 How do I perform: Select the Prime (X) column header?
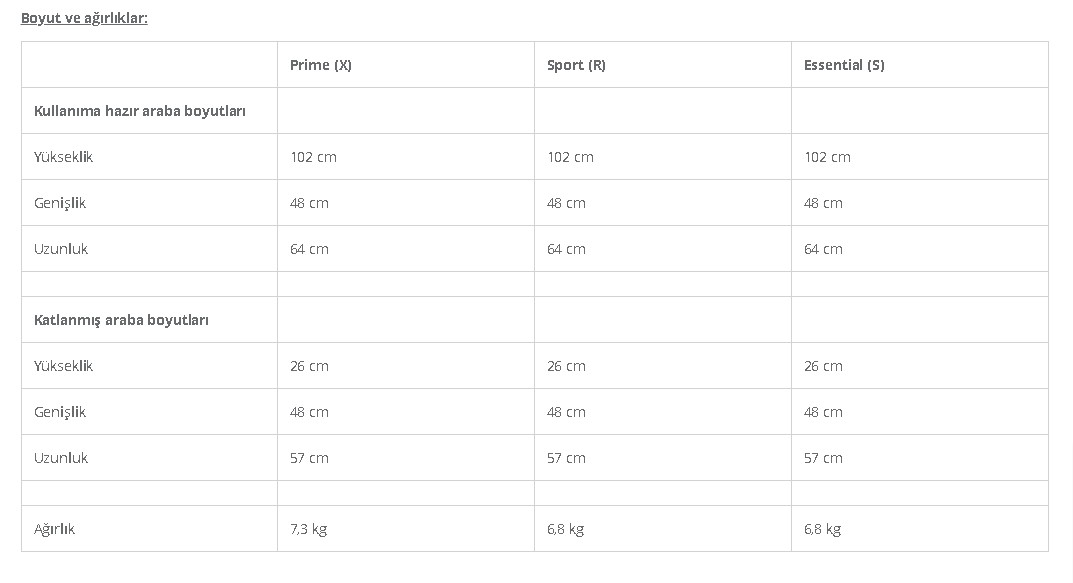321,65
